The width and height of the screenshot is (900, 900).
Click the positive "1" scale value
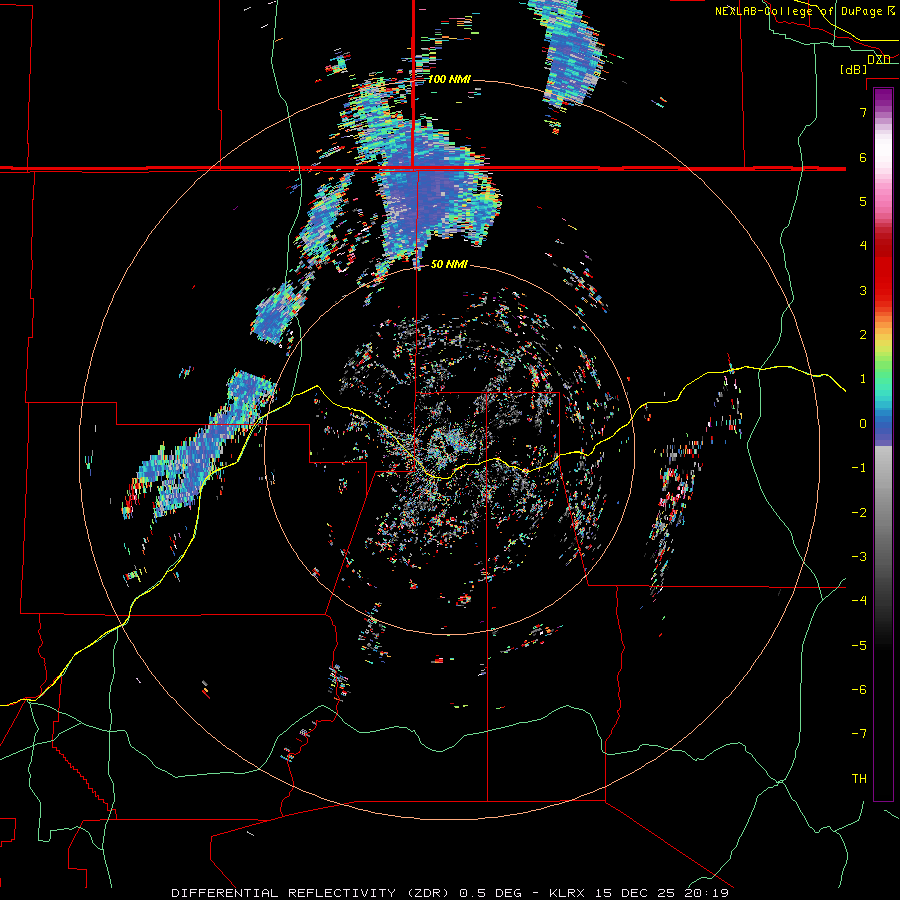click(863, 379)
